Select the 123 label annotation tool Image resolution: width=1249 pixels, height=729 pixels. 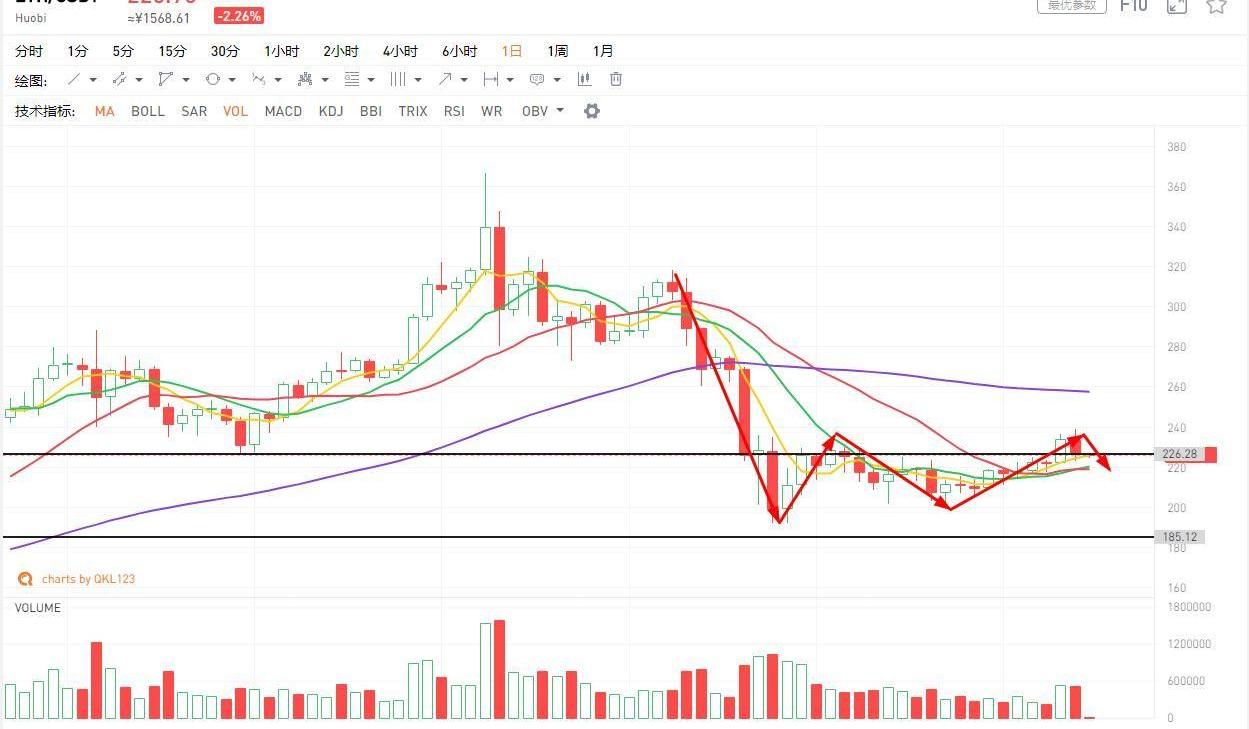pos(536,79)
